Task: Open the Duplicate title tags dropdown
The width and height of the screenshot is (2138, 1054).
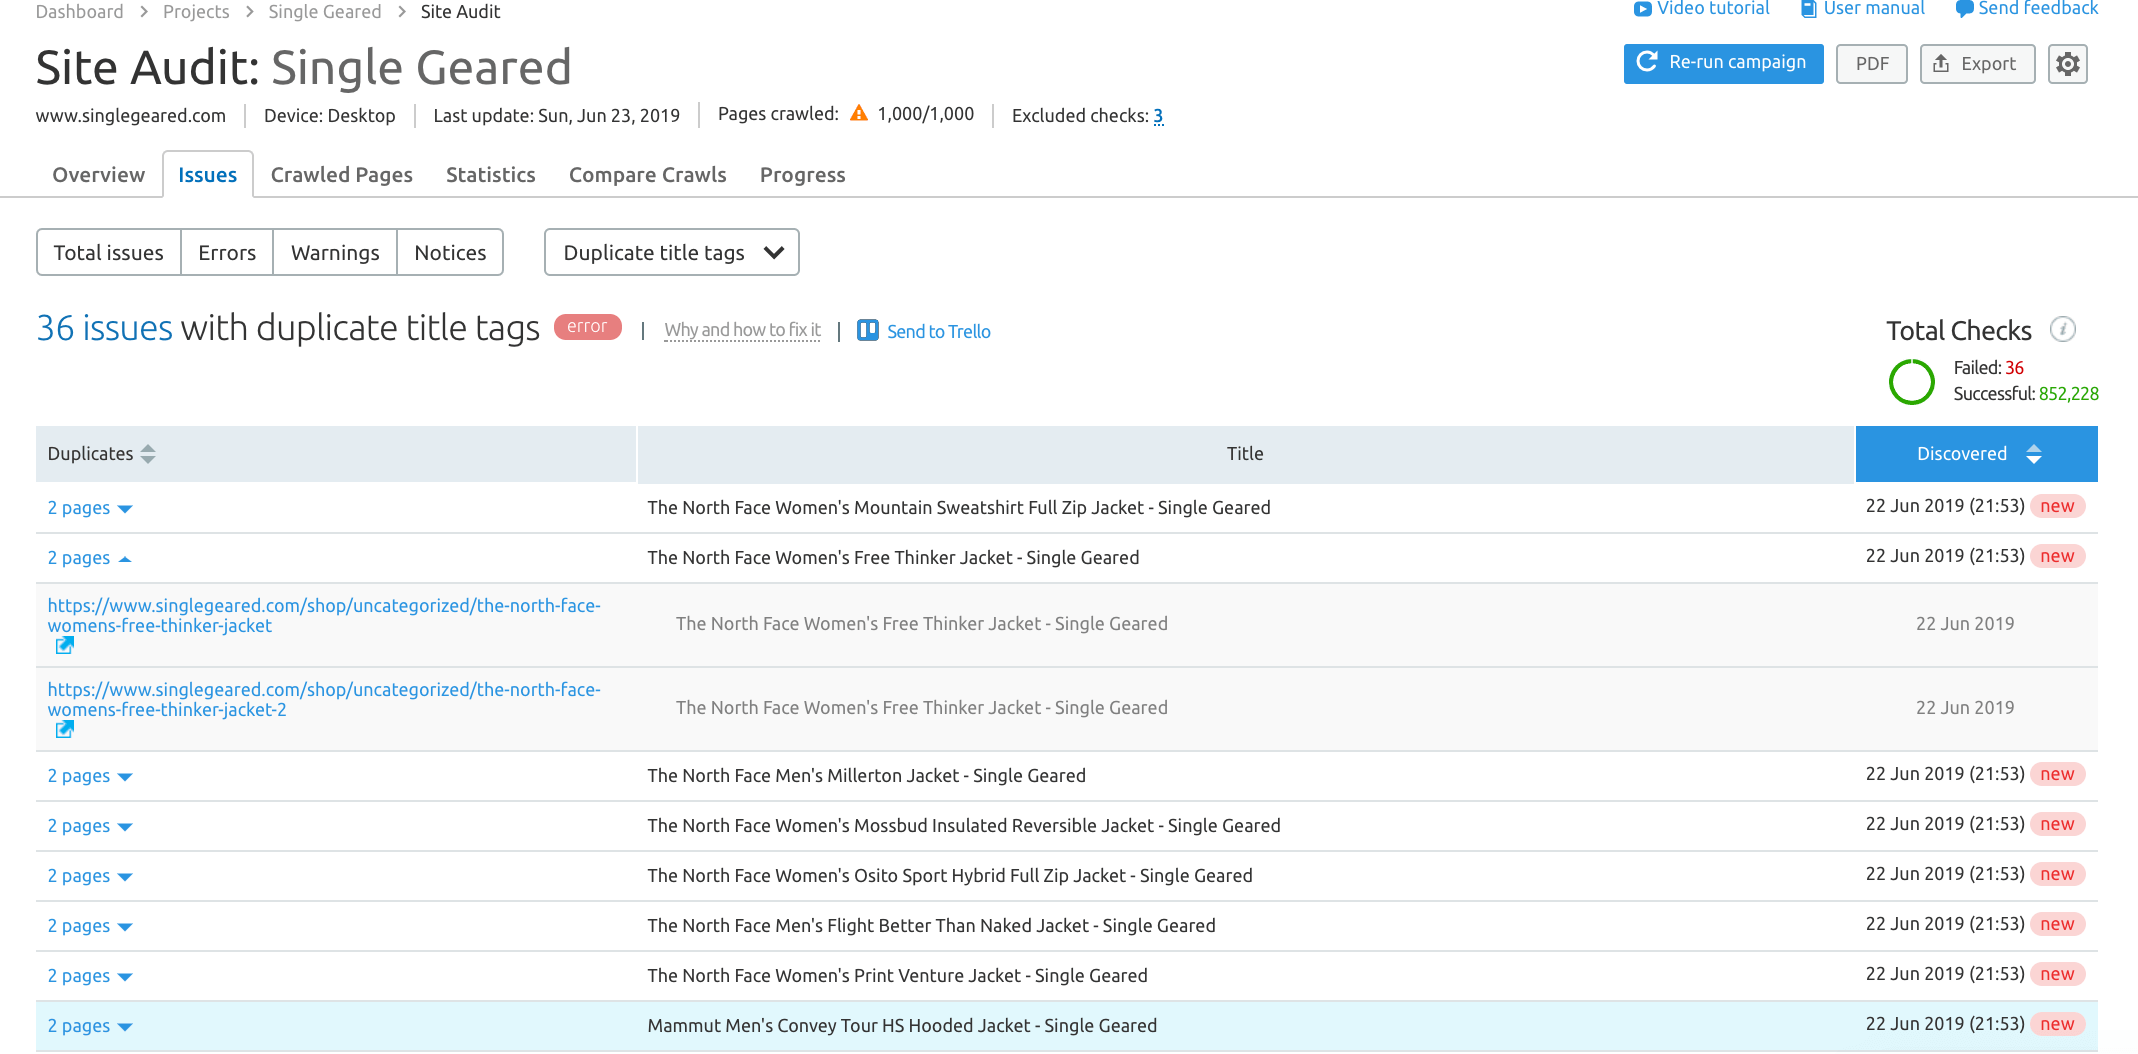Action: point(671,252)
